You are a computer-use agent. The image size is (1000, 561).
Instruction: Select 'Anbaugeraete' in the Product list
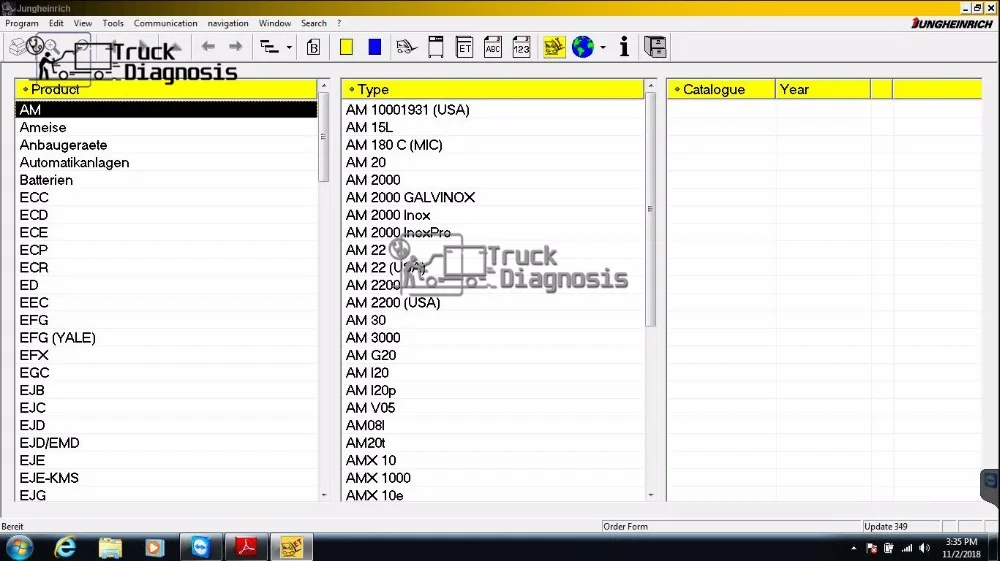(166, 145)
